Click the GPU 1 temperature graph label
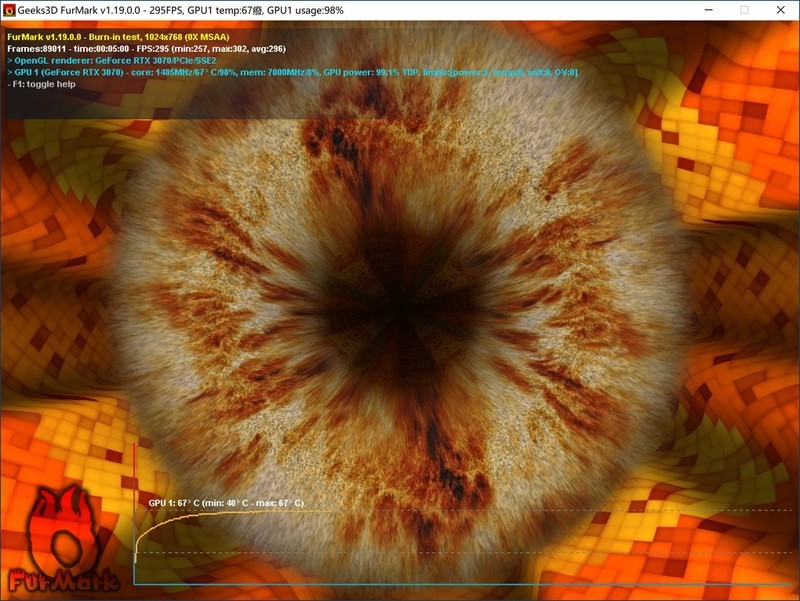Viewport: 800px width, 601px height. point(226,503)
